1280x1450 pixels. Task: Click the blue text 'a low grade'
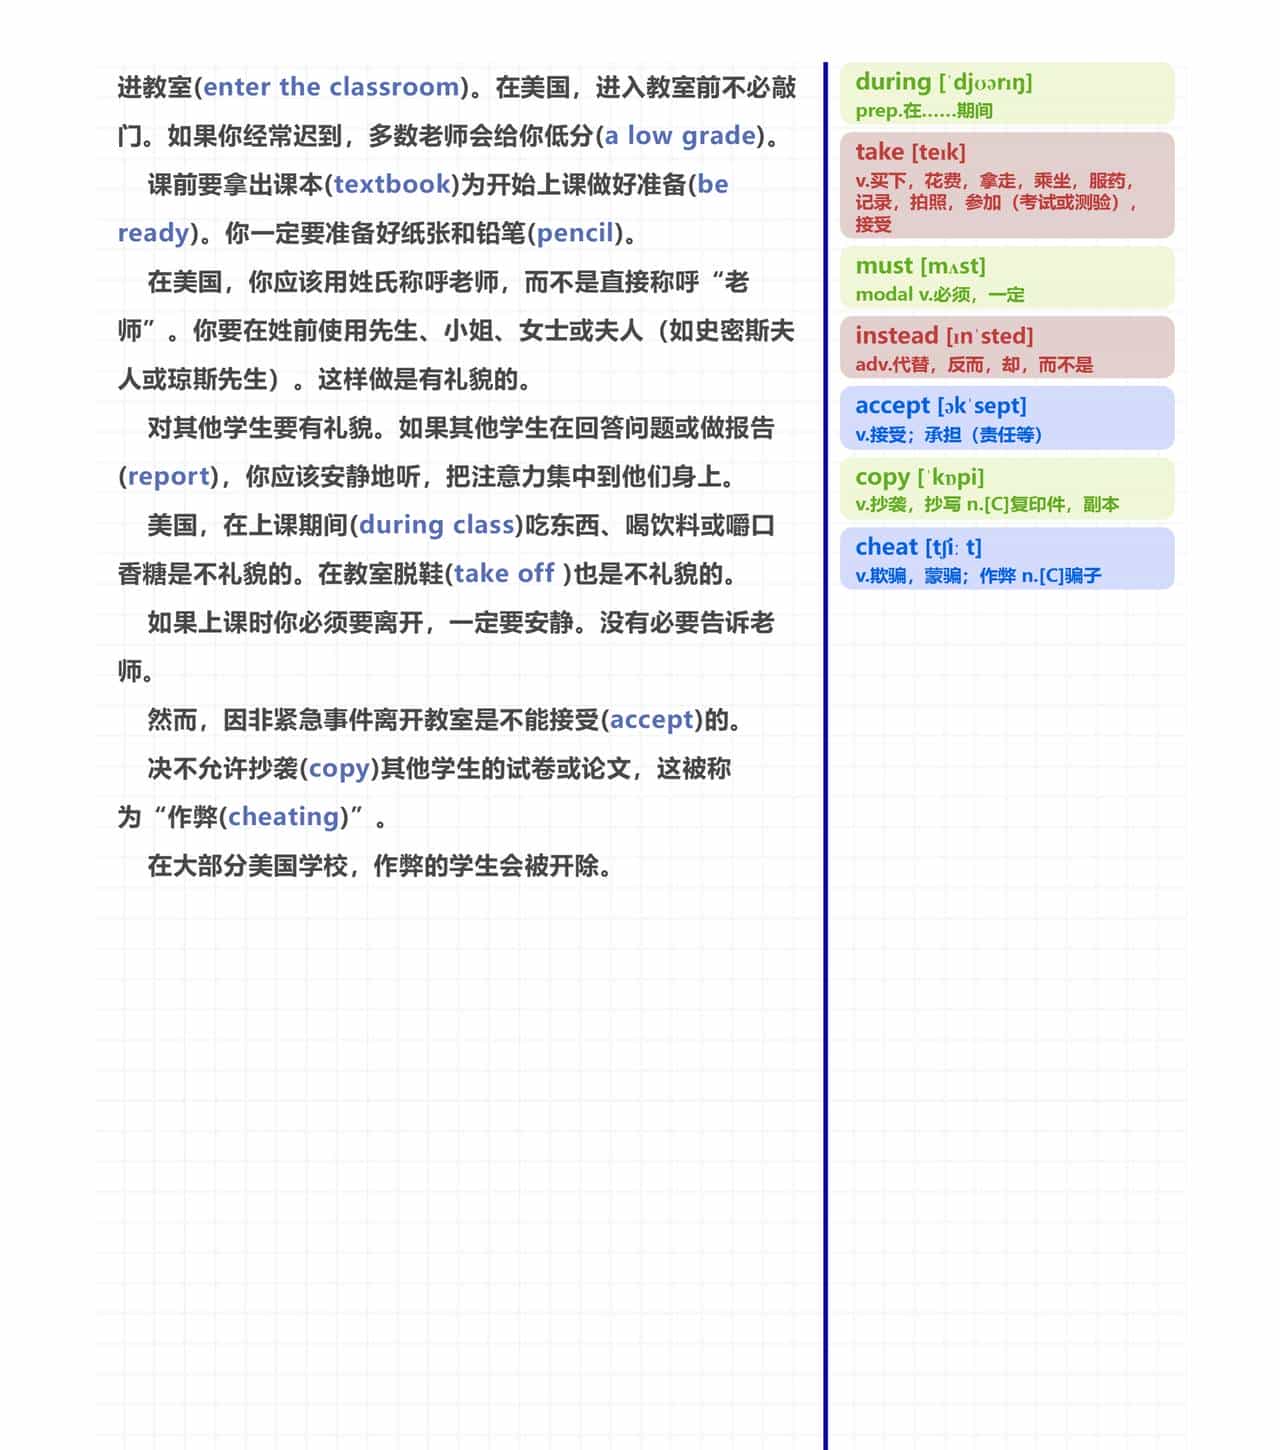(x=678, y=136)
